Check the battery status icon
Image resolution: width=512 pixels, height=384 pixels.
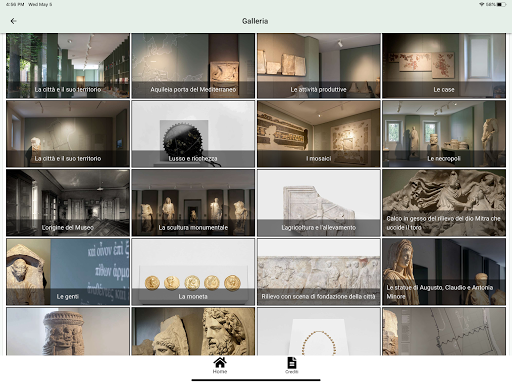(502, 4)
